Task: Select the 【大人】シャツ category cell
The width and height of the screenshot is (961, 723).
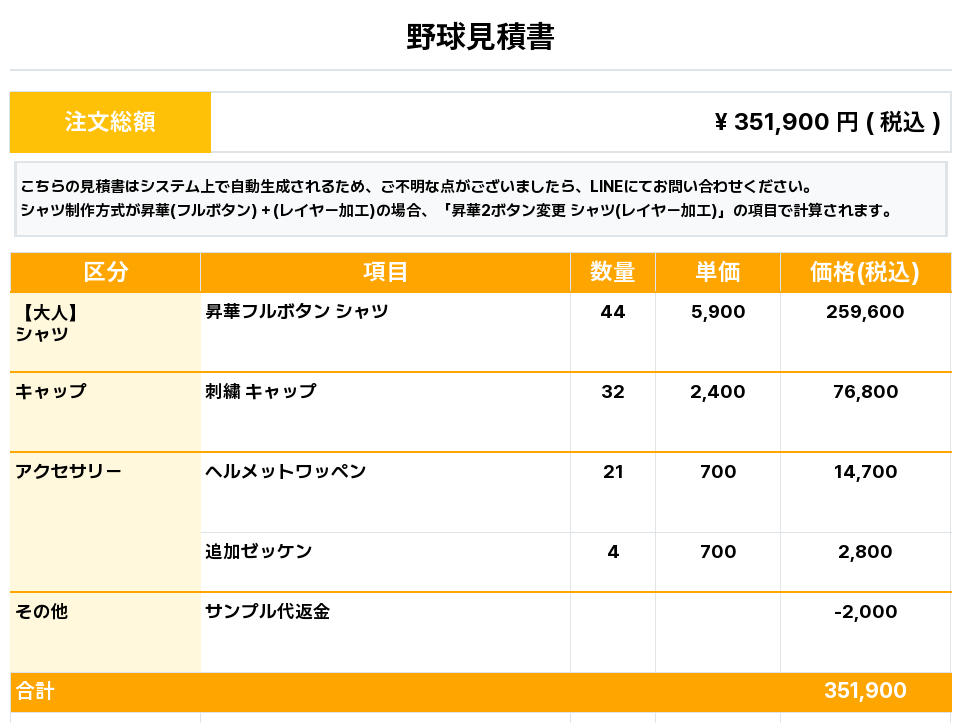Action: click(105, 331)
